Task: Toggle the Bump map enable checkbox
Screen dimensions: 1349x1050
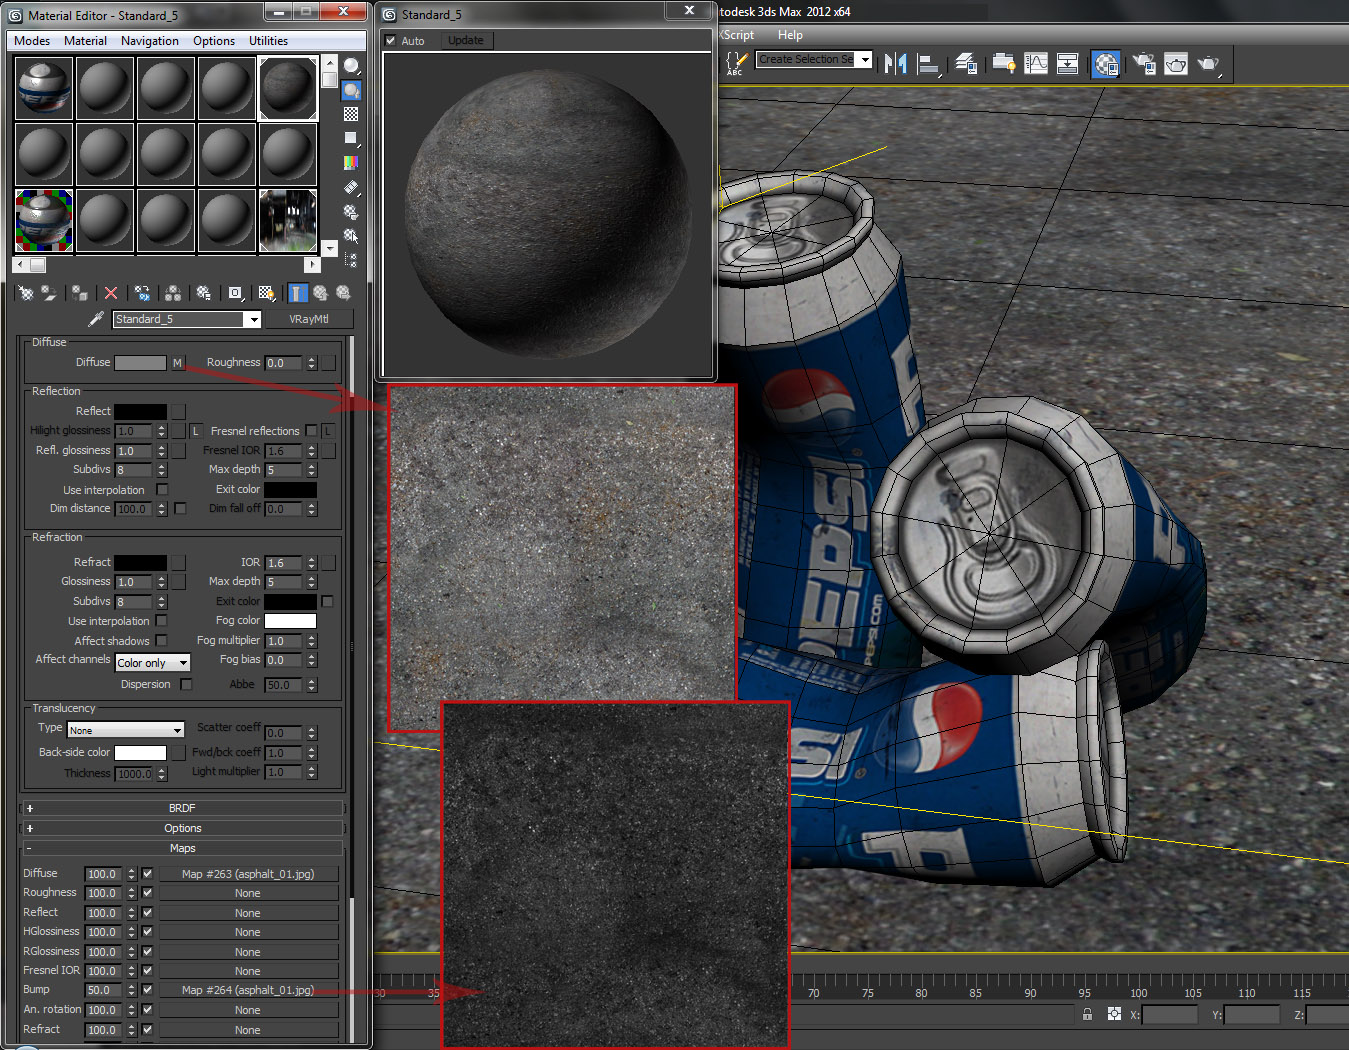Action: pyautogui.click(x=148, y=990)
